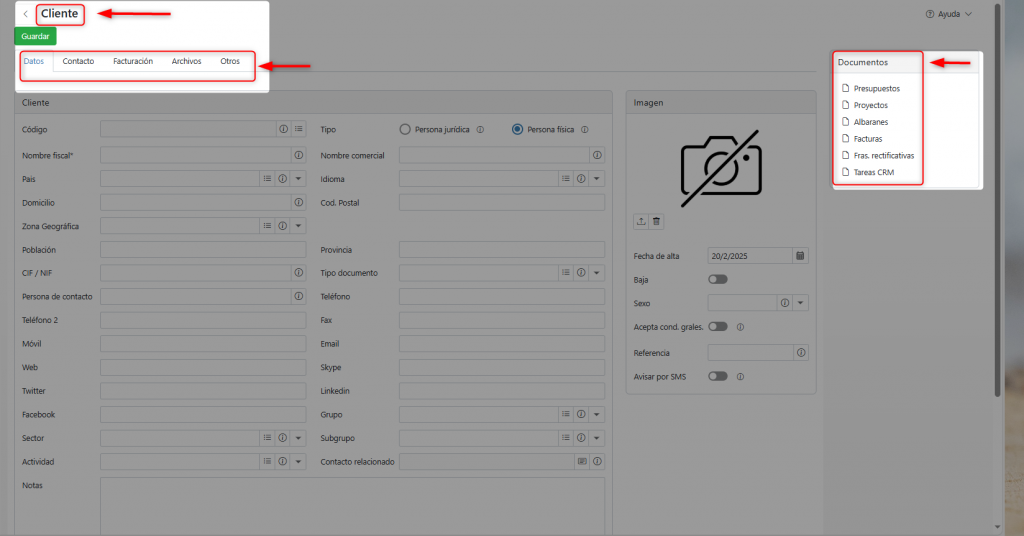Expand the País dropdown arrow

299,179
